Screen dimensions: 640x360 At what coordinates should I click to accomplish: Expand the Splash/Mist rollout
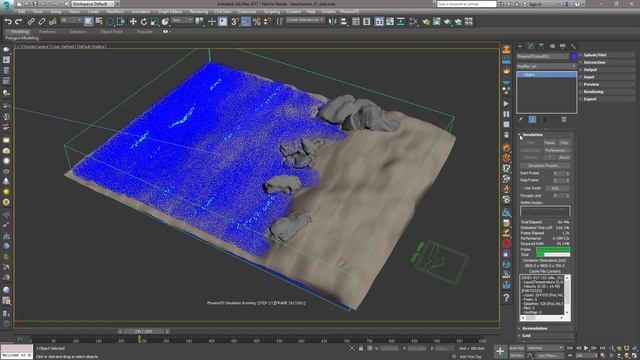tap(607, 55)
